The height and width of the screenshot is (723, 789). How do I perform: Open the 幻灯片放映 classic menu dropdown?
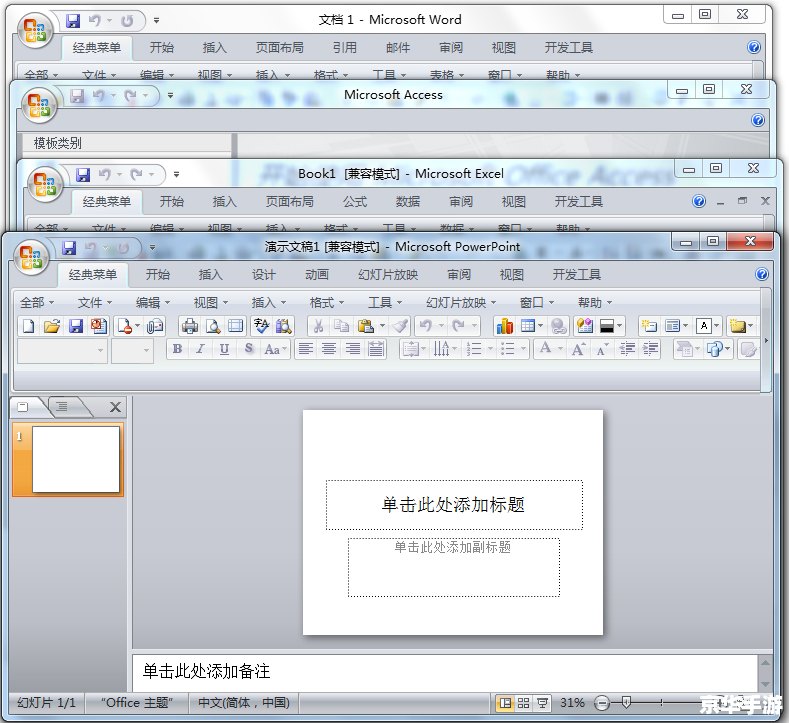(461, 303)
